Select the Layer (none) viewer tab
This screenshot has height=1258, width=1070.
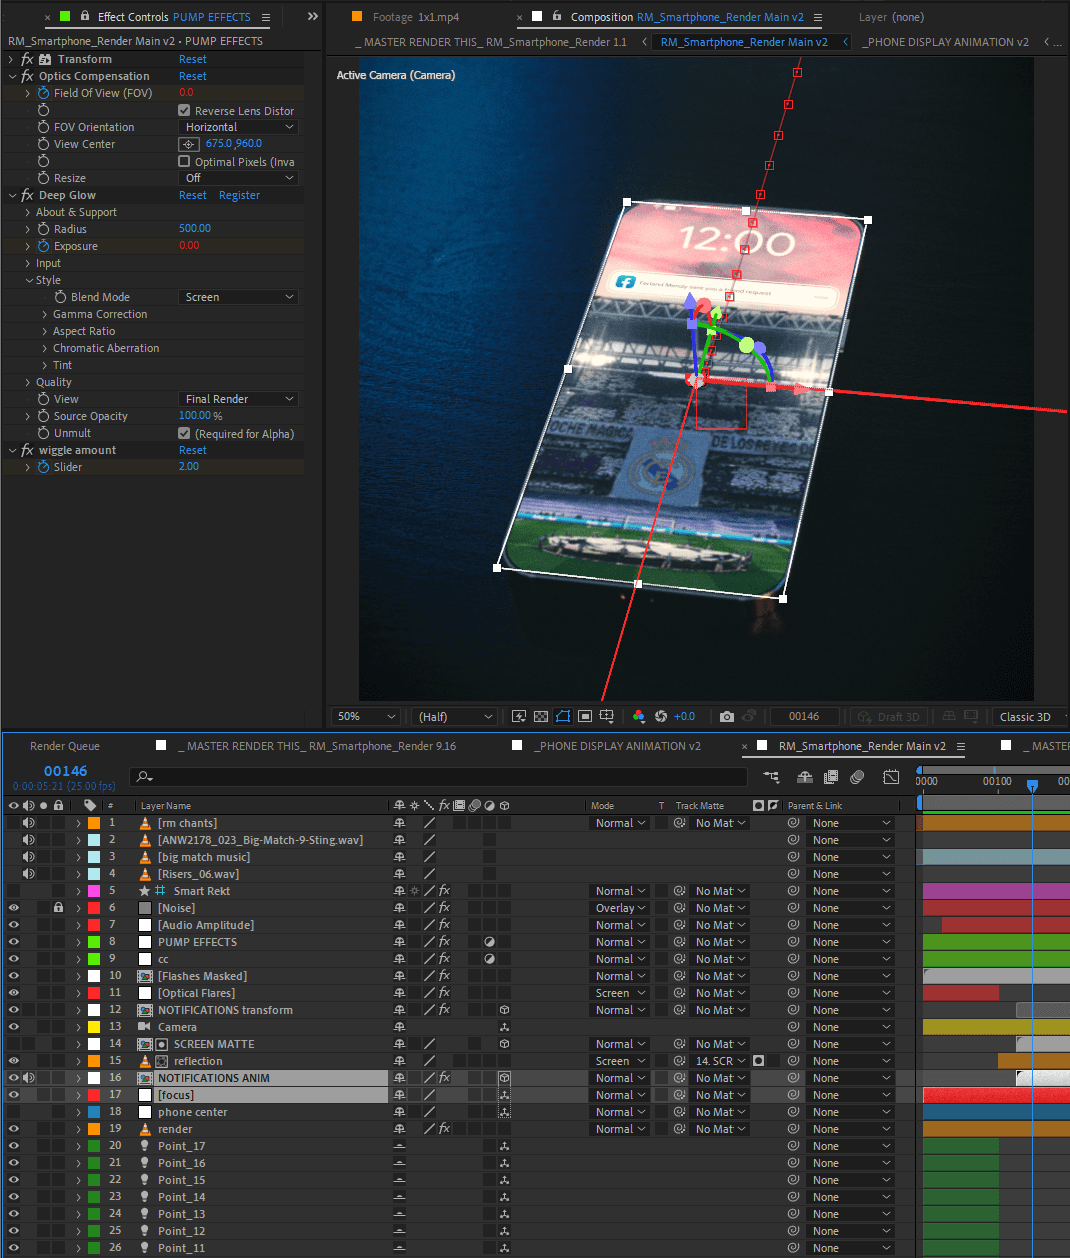point(891,17)
